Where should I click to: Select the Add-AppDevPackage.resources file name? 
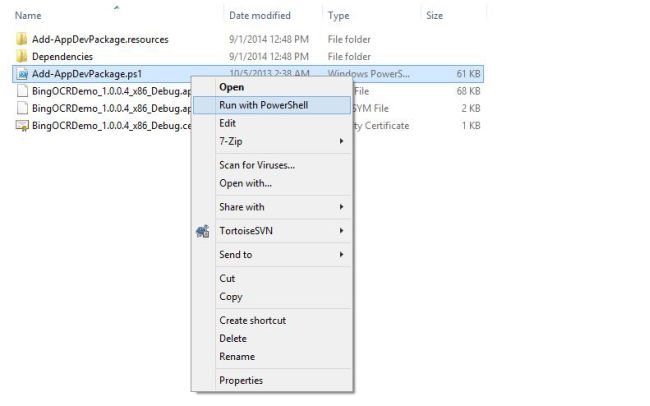(x=100, y=39)
